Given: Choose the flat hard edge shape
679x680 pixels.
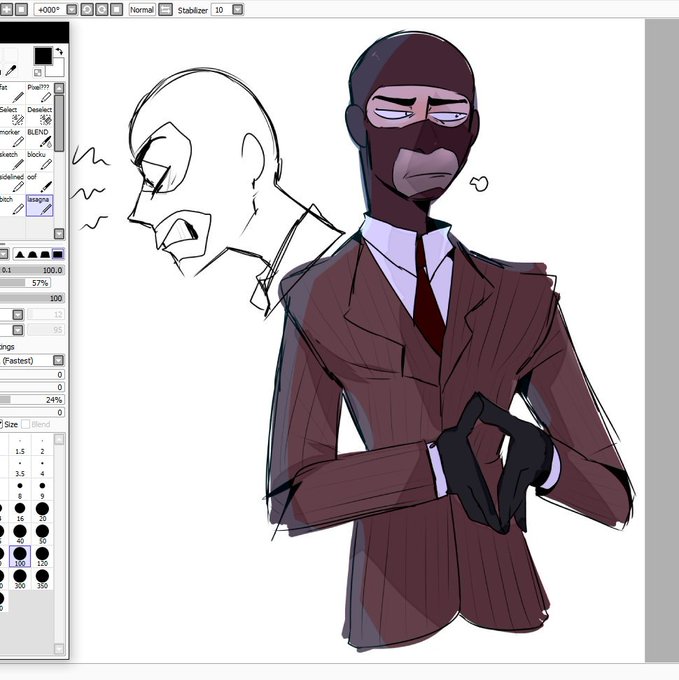Looking at the screenshot, I should coord(58,255).
